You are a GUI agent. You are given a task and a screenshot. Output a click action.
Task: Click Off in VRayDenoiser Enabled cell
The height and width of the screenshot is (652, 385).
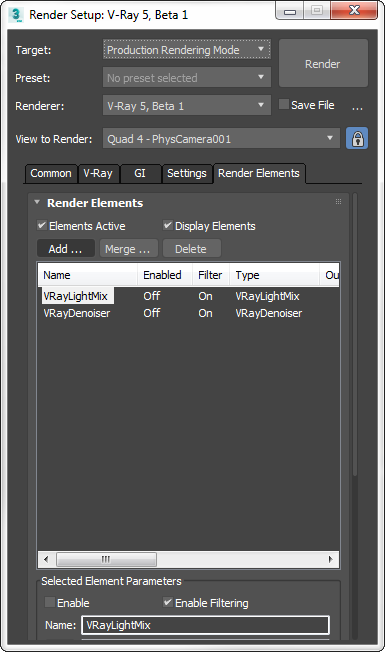[152, 313]
